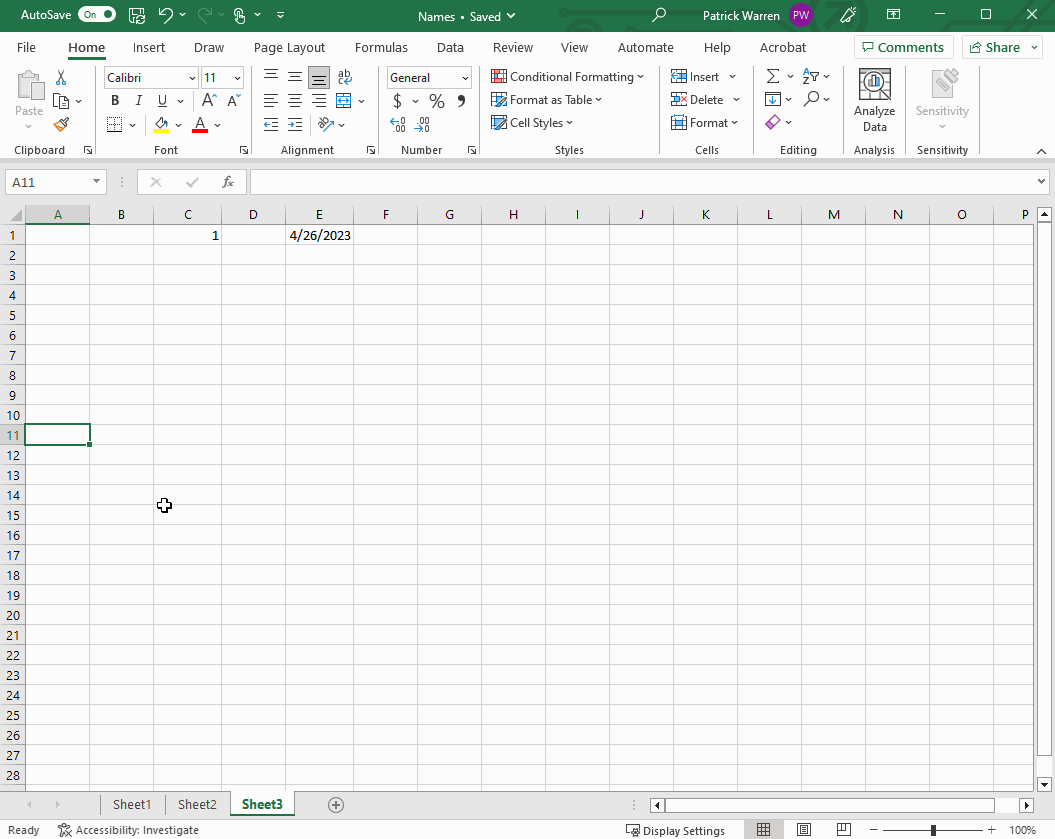The image size is (1055, 839).
Task: Click Increase Decimal icon
Action: [398, 124]
